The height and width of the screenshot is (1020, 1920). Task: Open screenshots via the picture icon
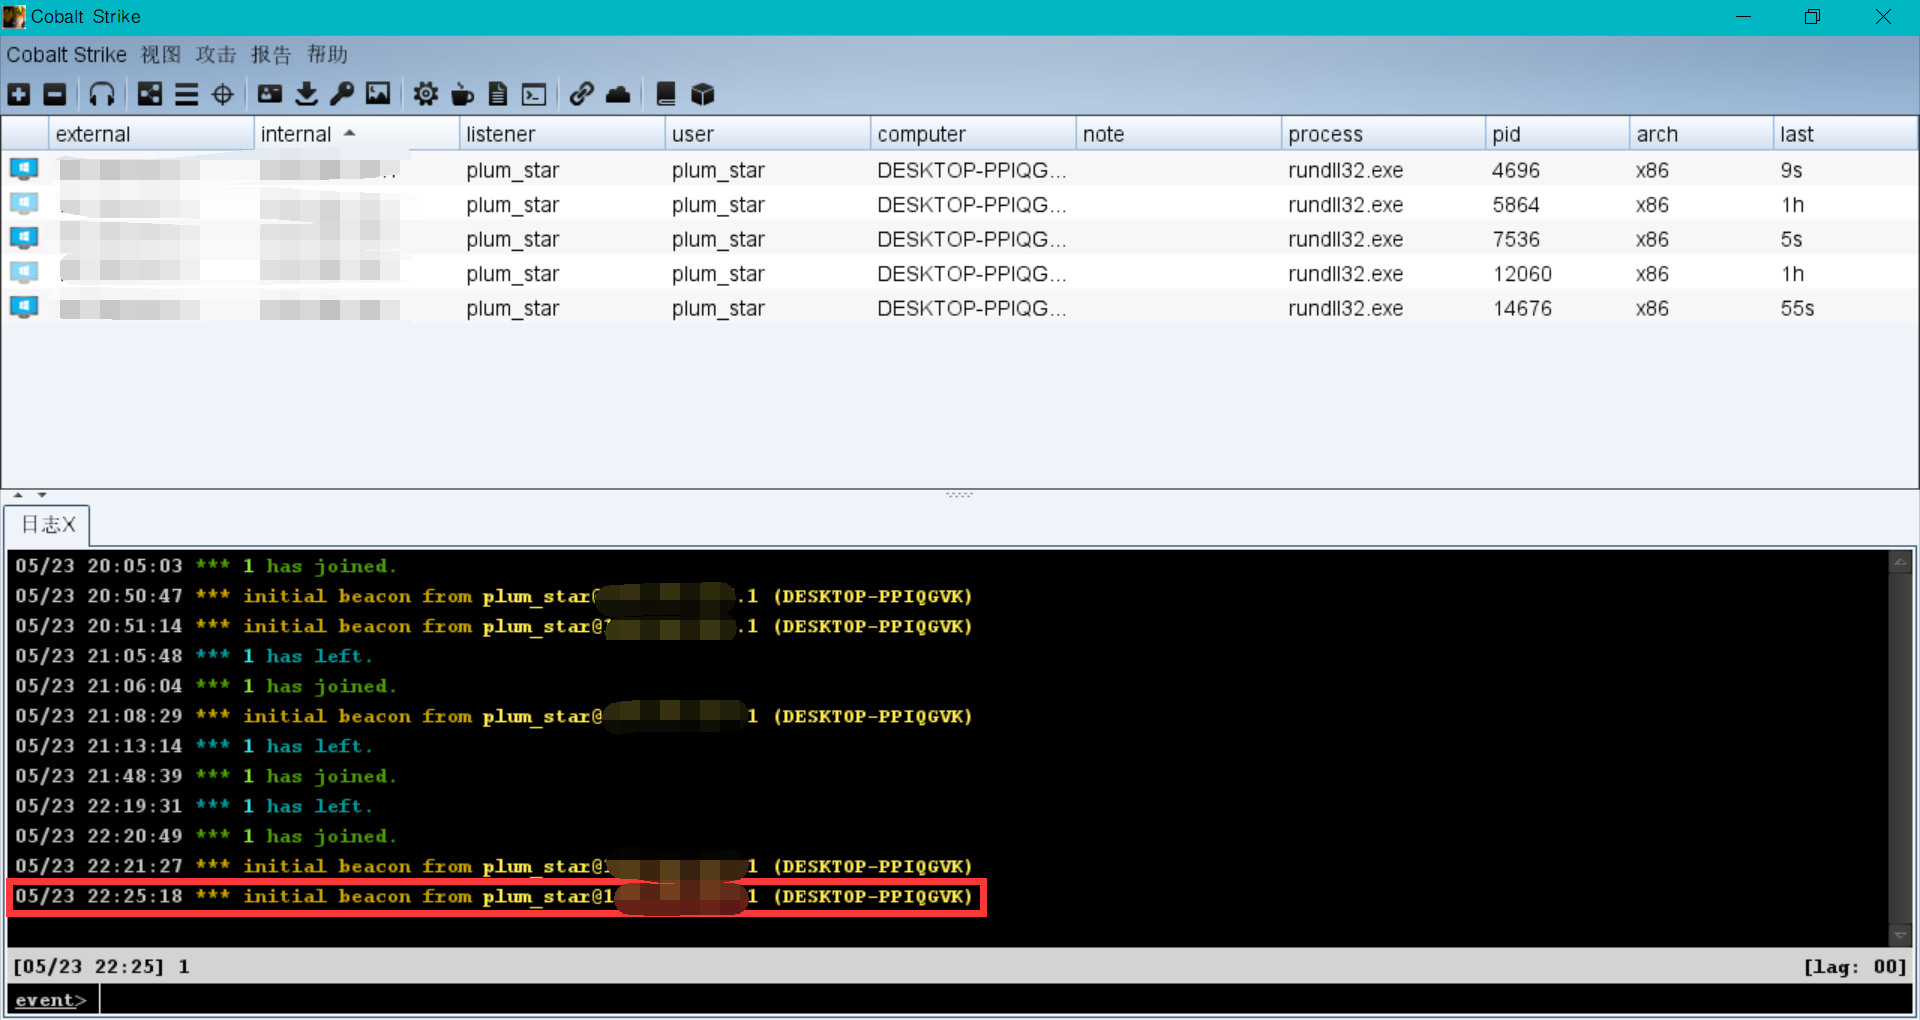click(x=378, y=94)
